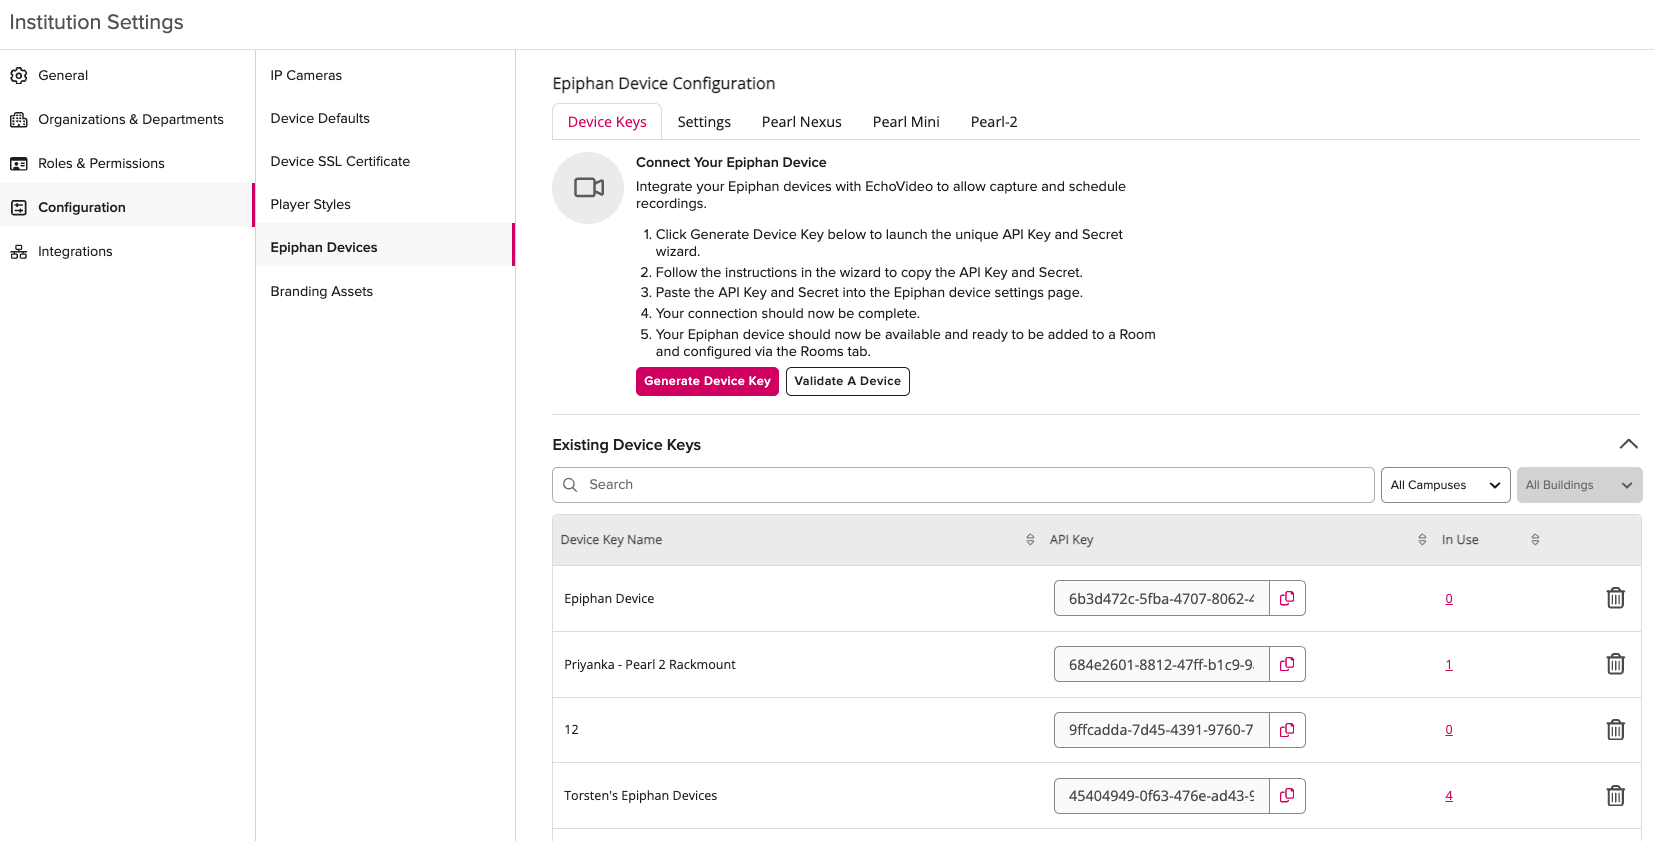1654x841 pixels.
Task: Click the device keys Search field
Action: [x=963, y=485]
